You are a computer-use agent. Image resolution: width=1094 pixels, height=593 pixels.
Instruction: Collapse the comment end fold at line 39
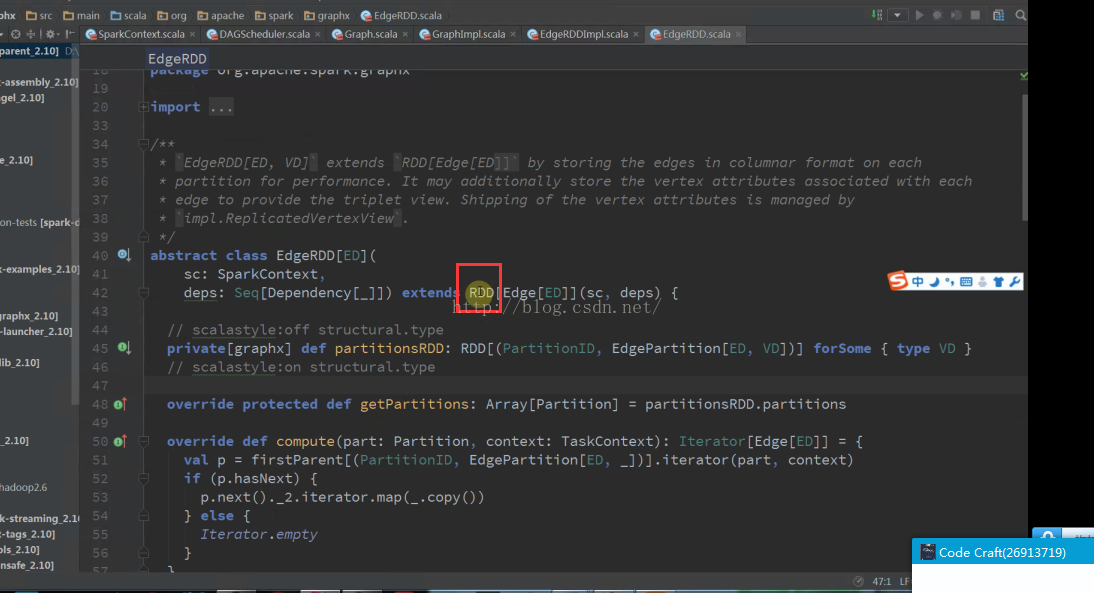143,237
